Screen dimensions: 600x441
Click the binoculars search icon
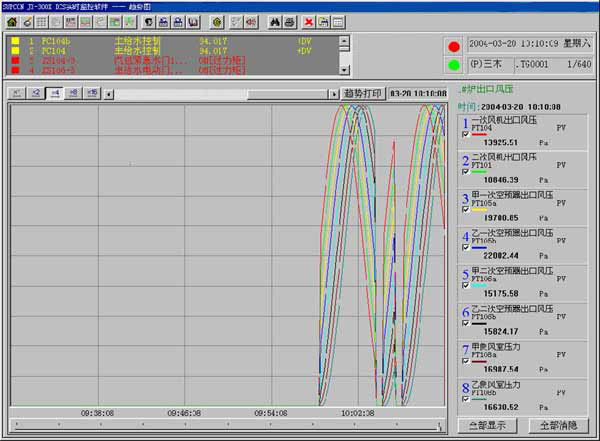coord(275,22)
